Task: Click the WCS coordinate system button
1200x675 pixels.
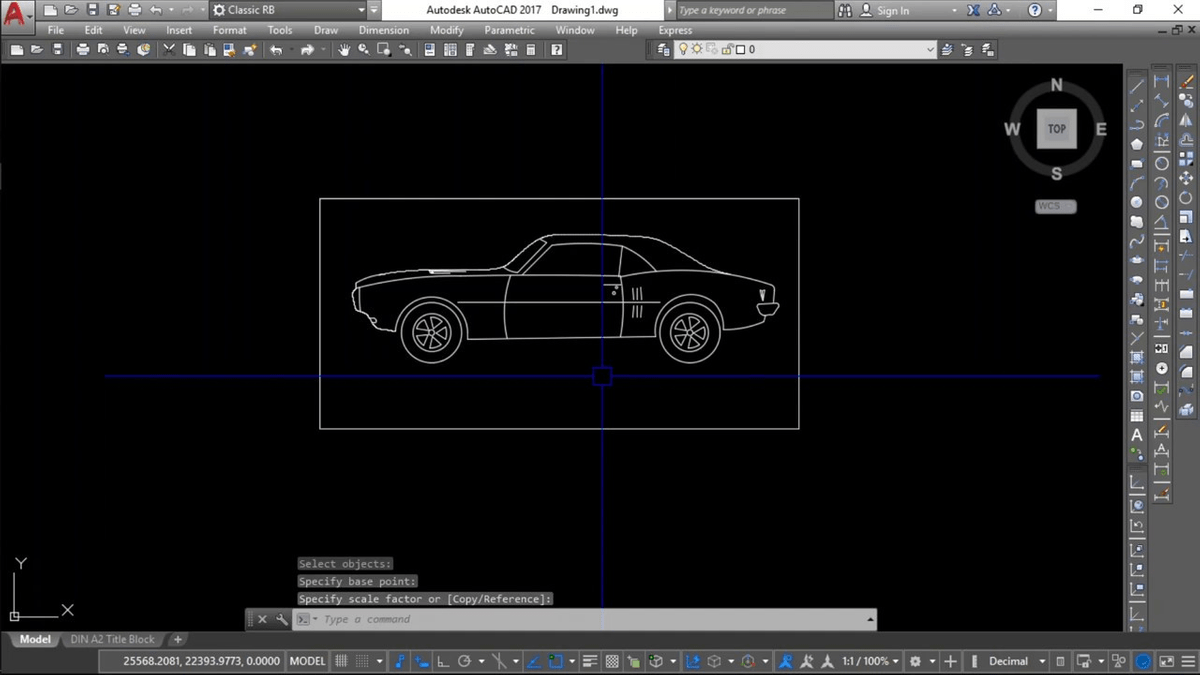Action: pyautogui.click(x=1055, y=206)
